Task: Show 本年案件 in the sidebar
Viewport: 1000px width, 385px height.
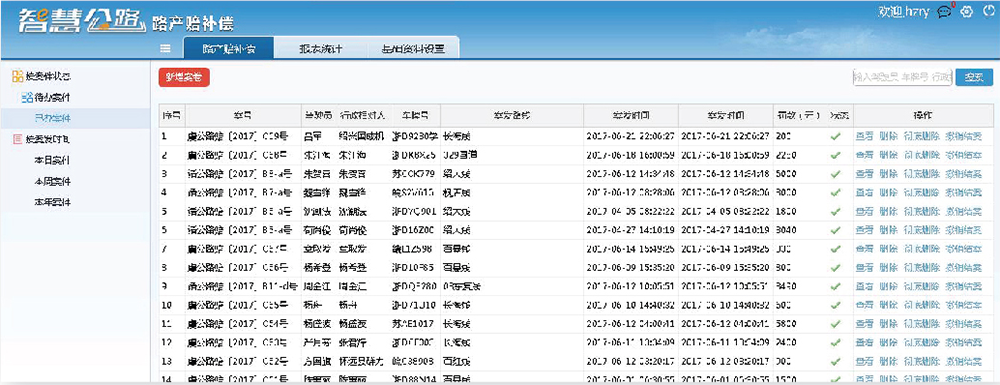Action: click(53, 202)
